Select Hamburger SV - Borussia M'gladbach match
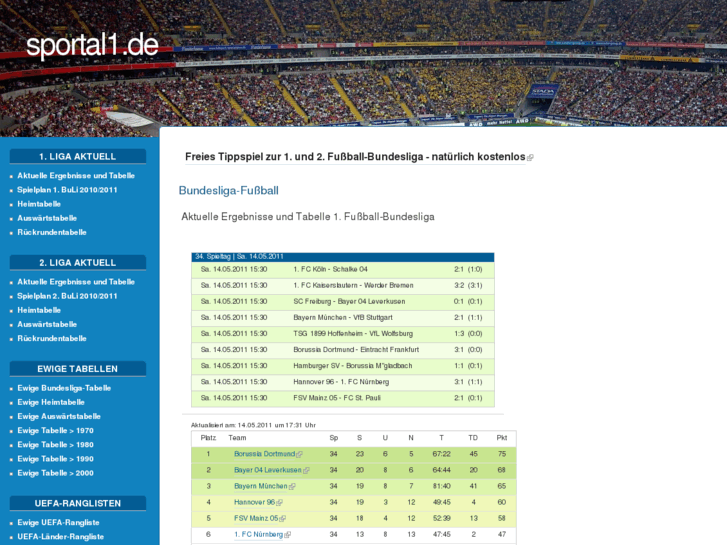The image size is (727, 545). [343, 366]
